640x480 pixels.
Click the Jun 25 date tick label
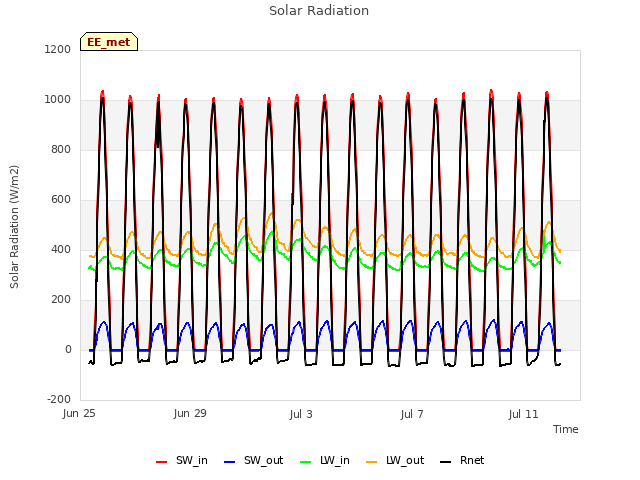[79, 414]
